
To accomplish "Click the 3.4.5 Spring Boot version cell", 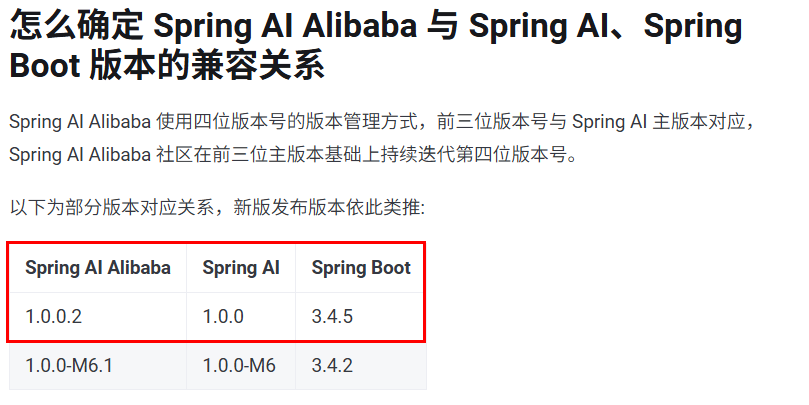I will pyautogui.click(x=332, y=317).
